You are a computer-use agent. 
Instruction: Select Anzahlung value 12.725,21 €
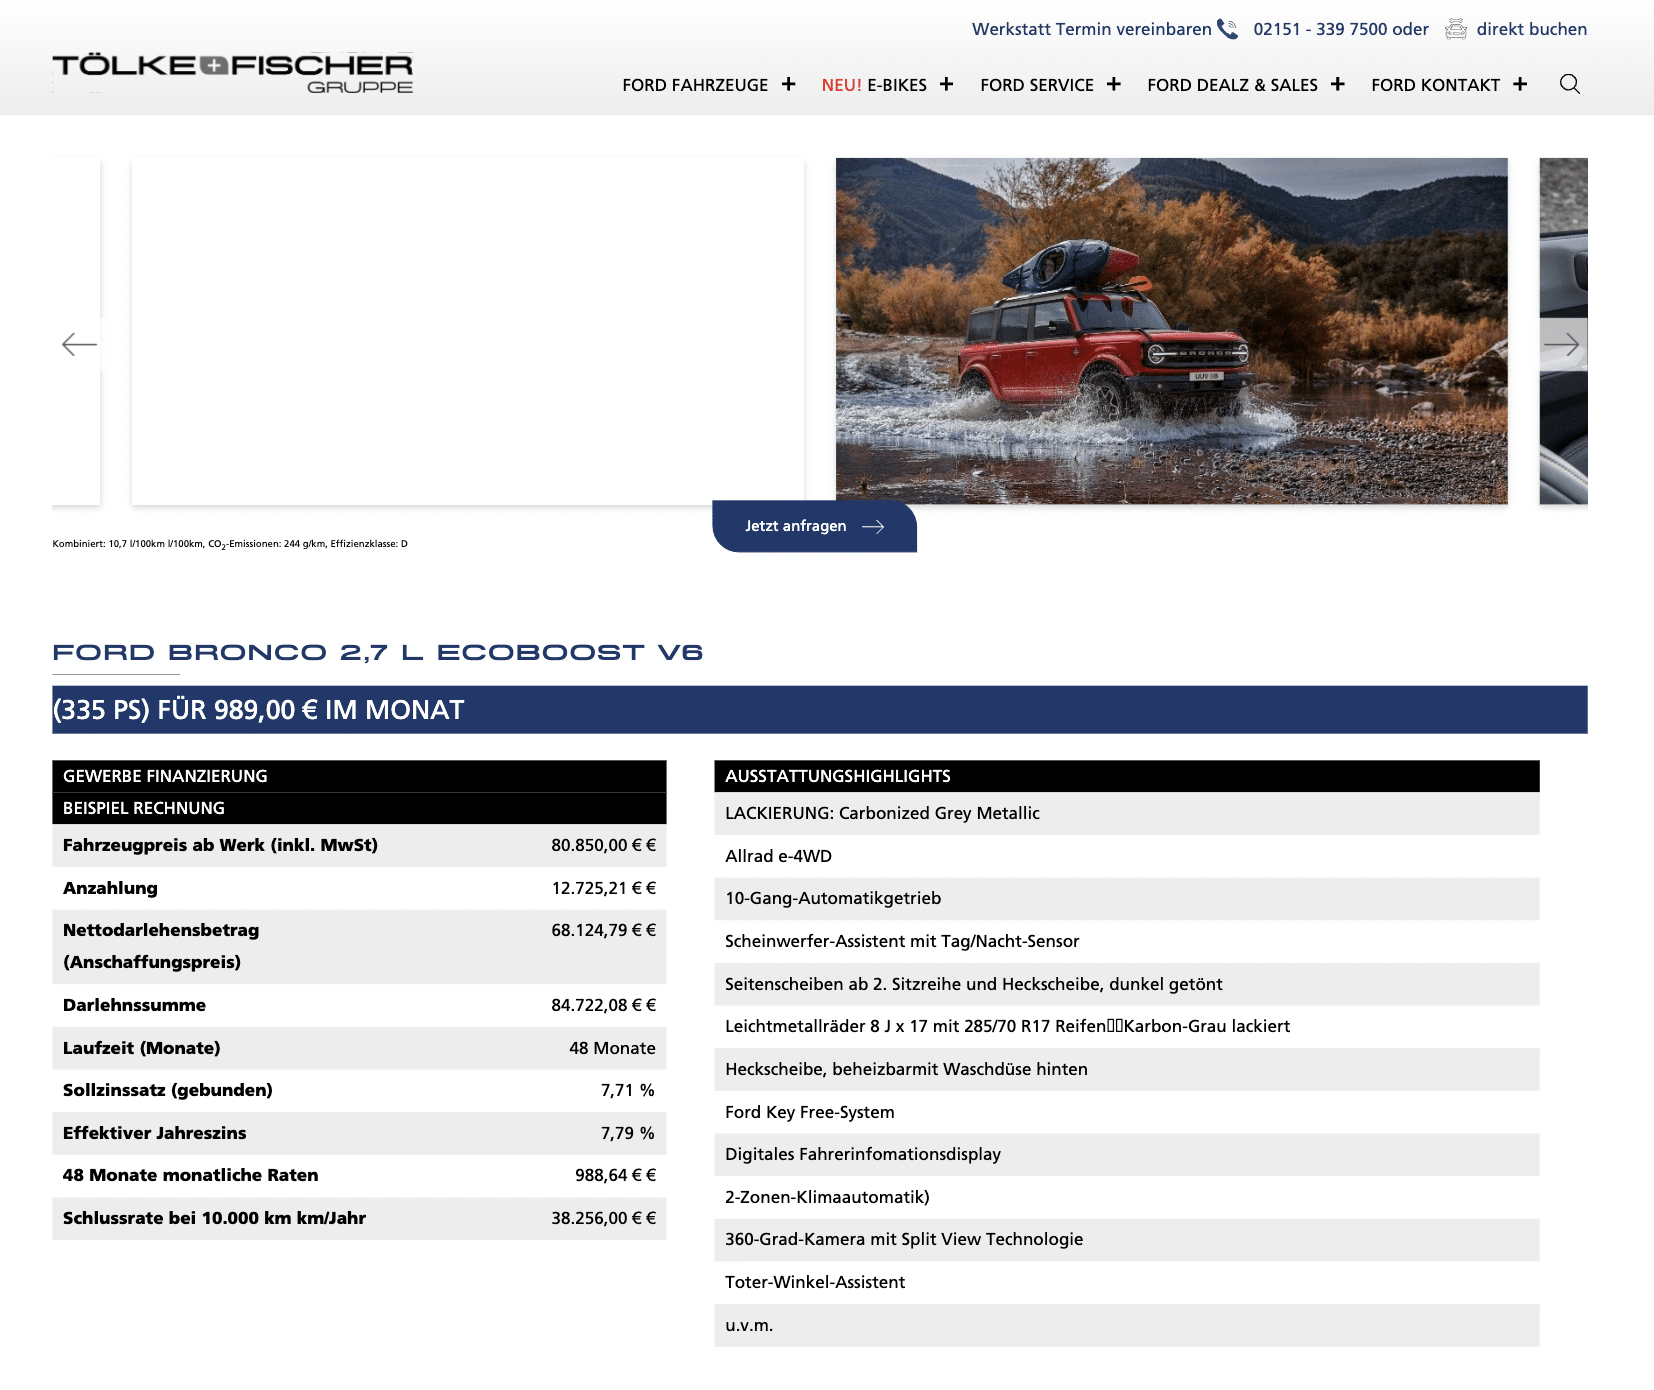point(603,888)
